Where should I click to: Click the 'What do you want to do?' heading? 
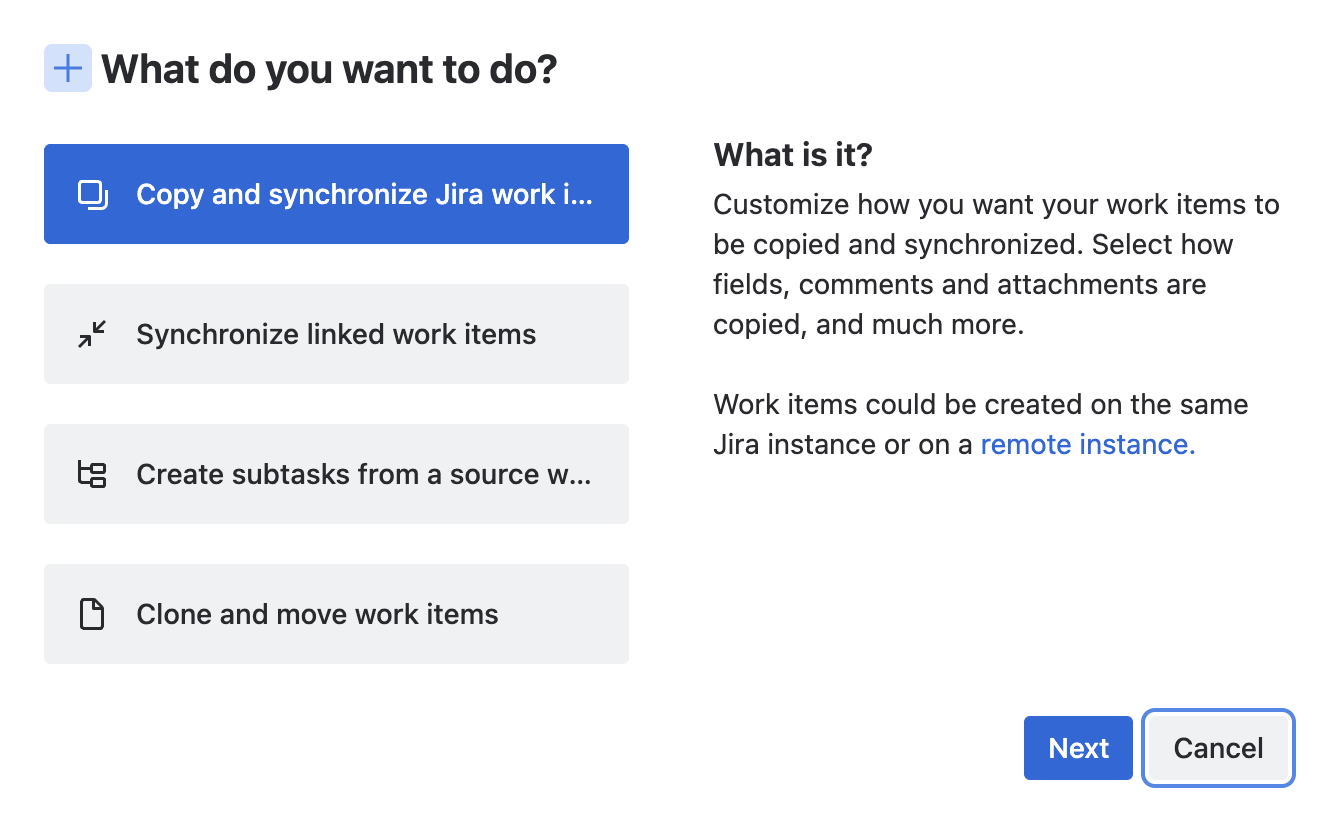[x=329, y=69]
